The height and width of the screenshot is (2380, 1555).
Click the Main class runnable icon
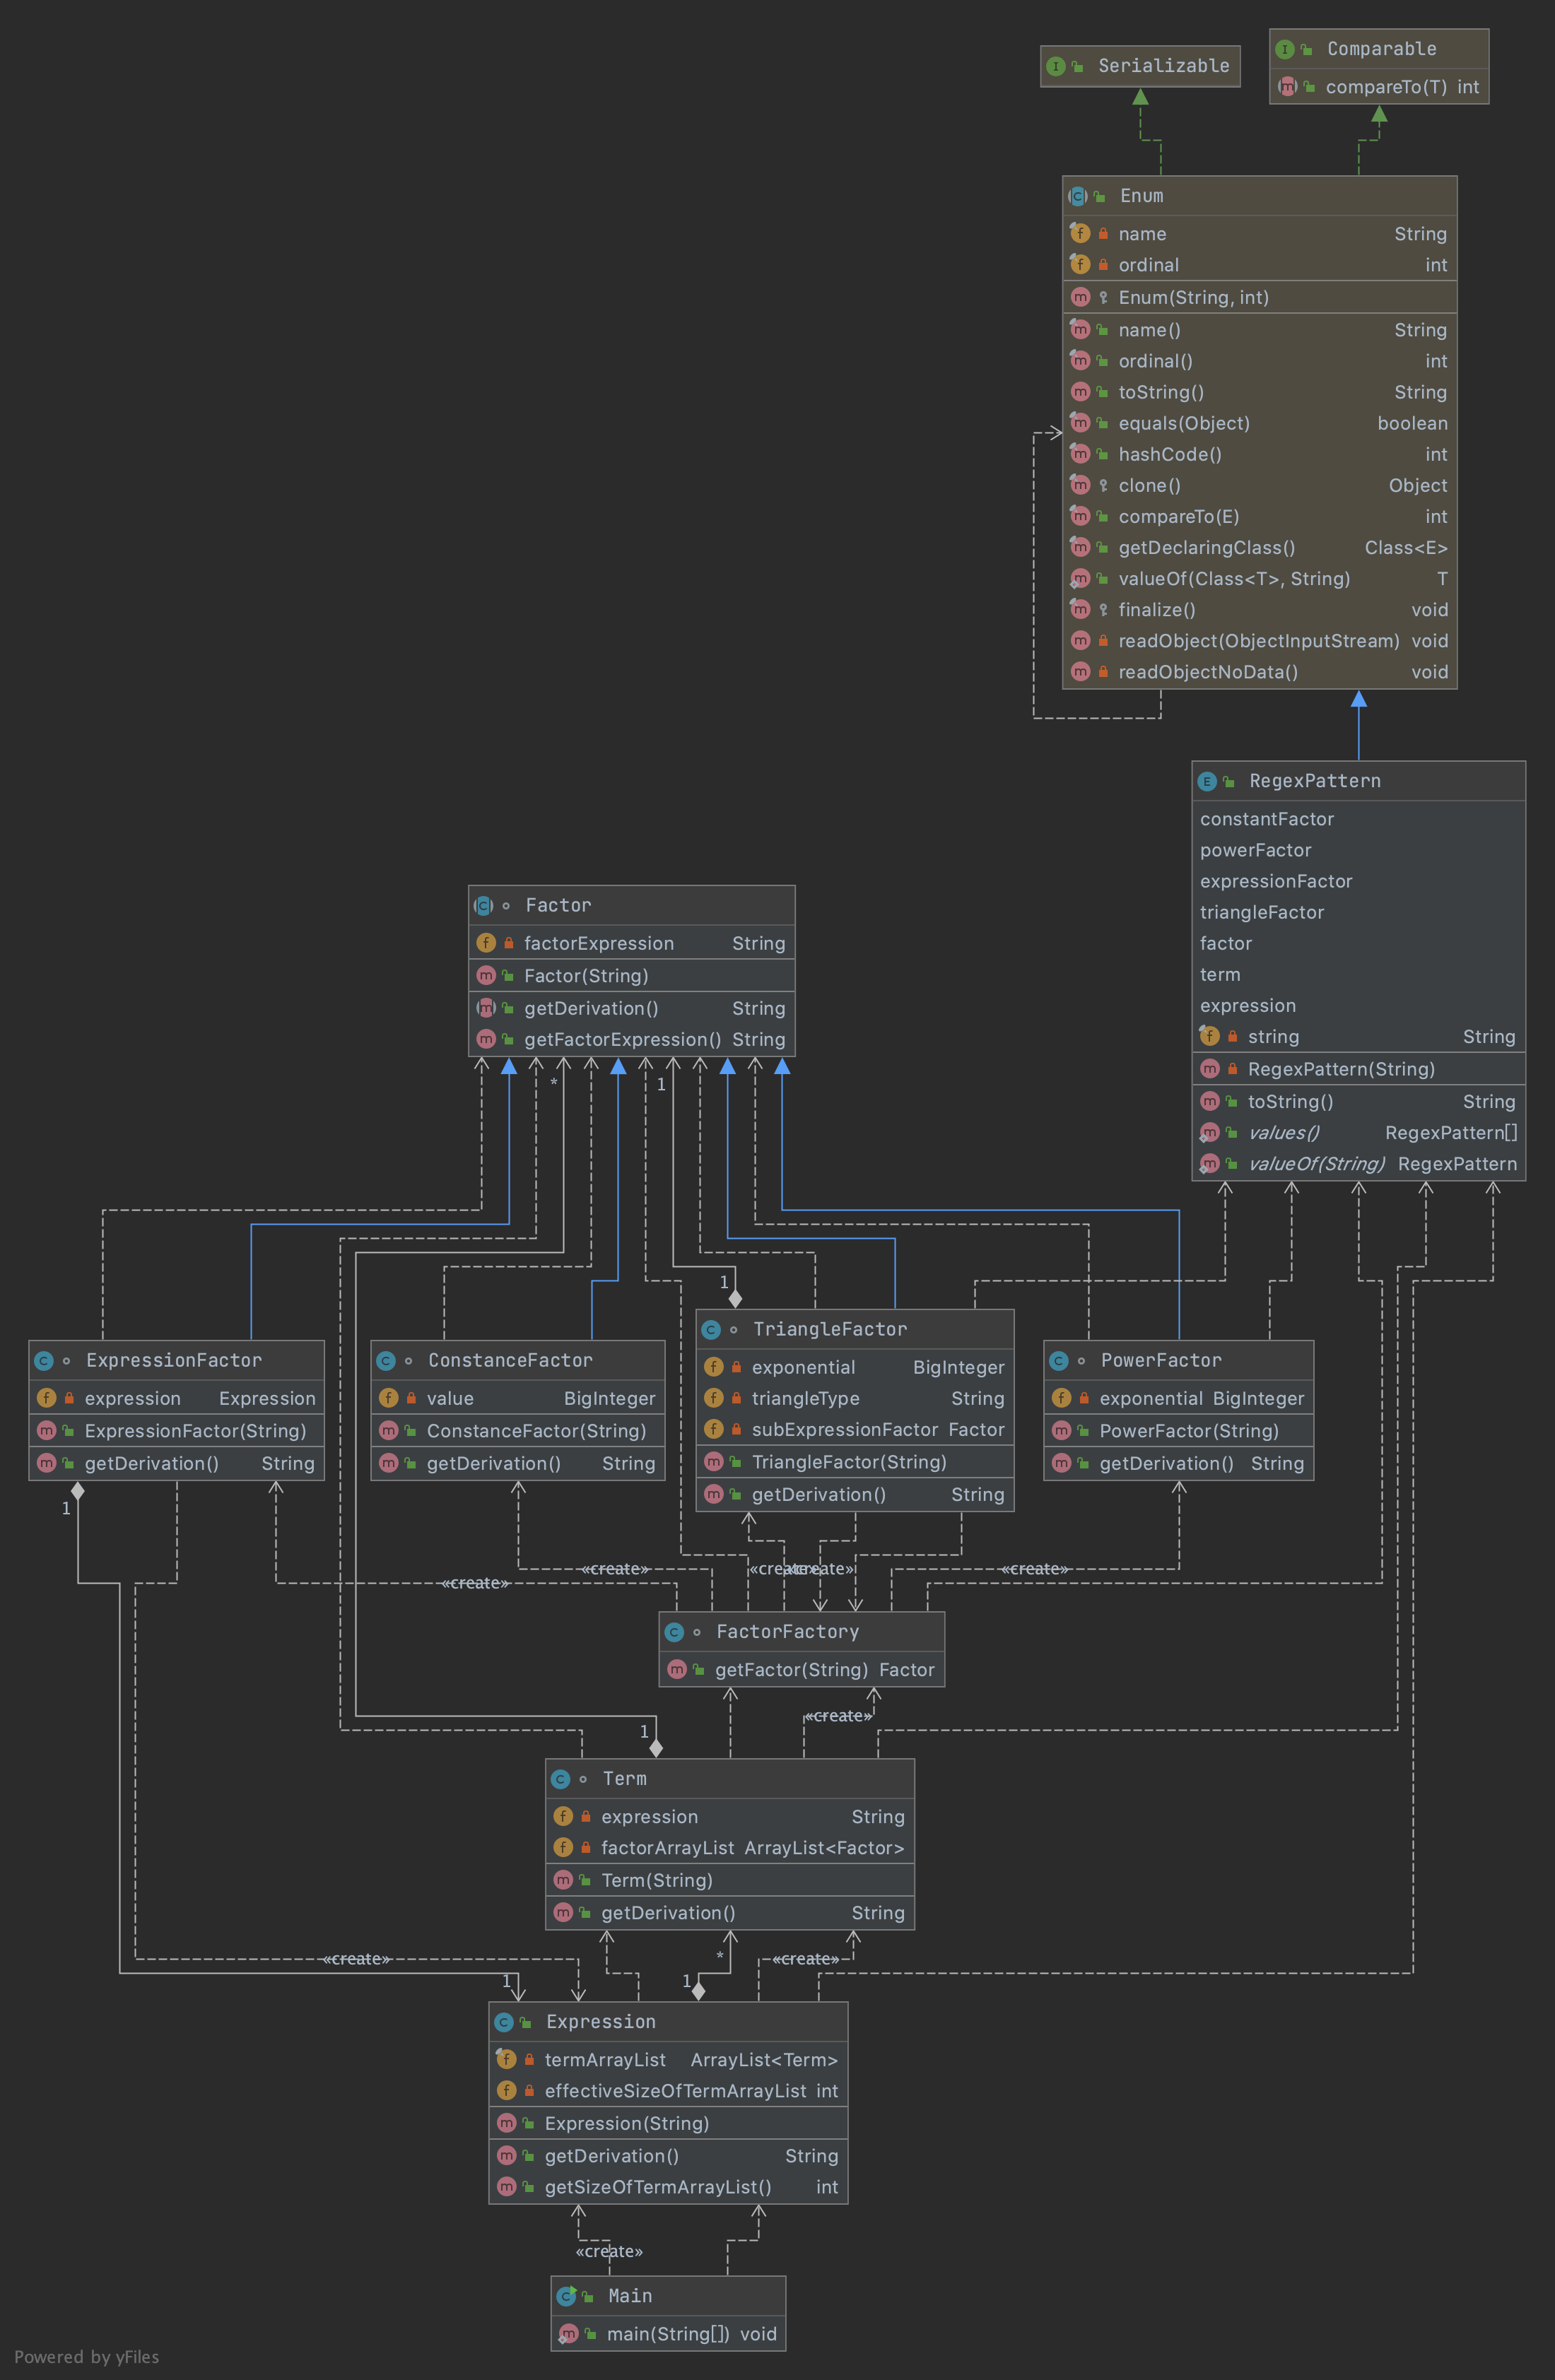pyautogui.click(x=566, y=2295)
